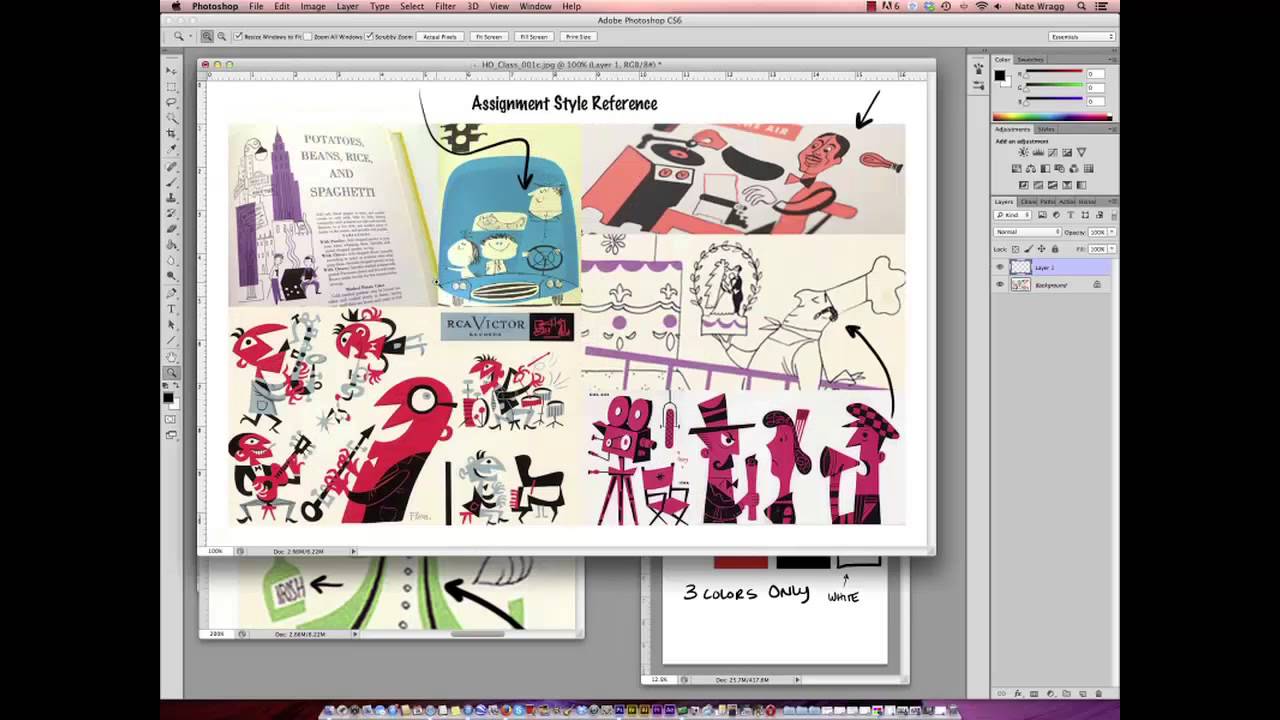1280x720 pixels.
Task: Select the Brush tool
Action: [171, 183]
